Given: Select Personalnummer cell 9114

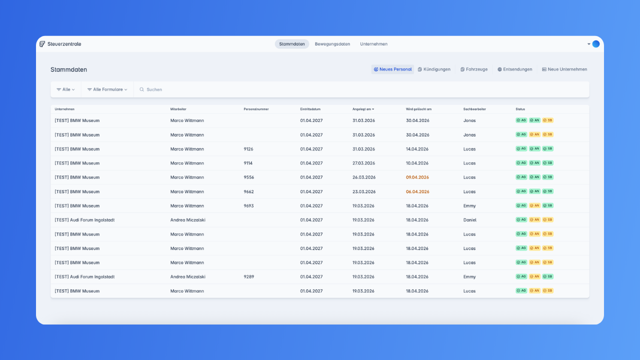Looking at the screenshot, I should tap(248, 163).
